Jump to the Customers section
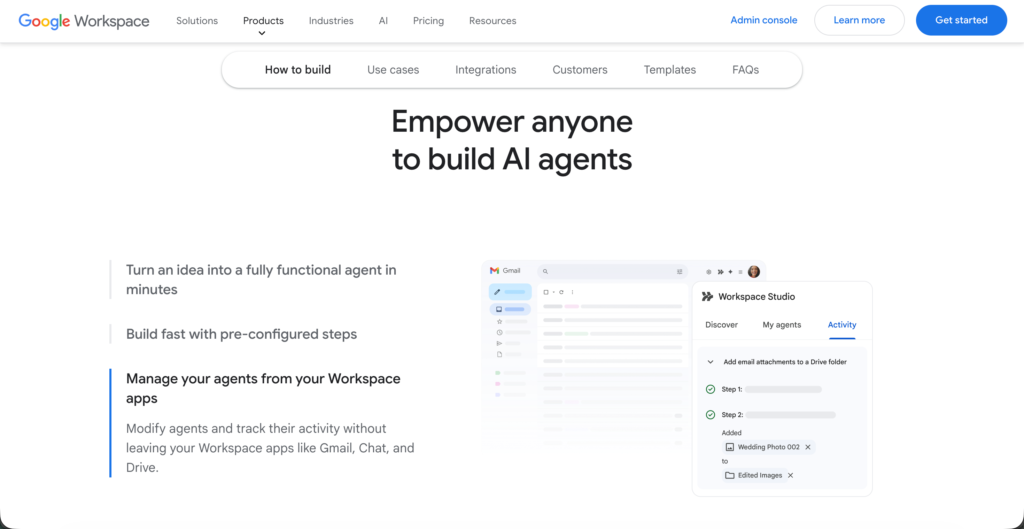This screenshot has width=1024, height=529. point(580,70)
